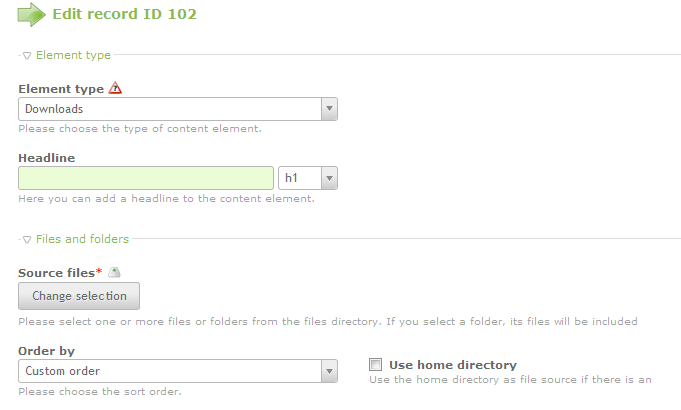Click the arrow button of Element type select
681x410 pixels.
(x=328, y=109)
